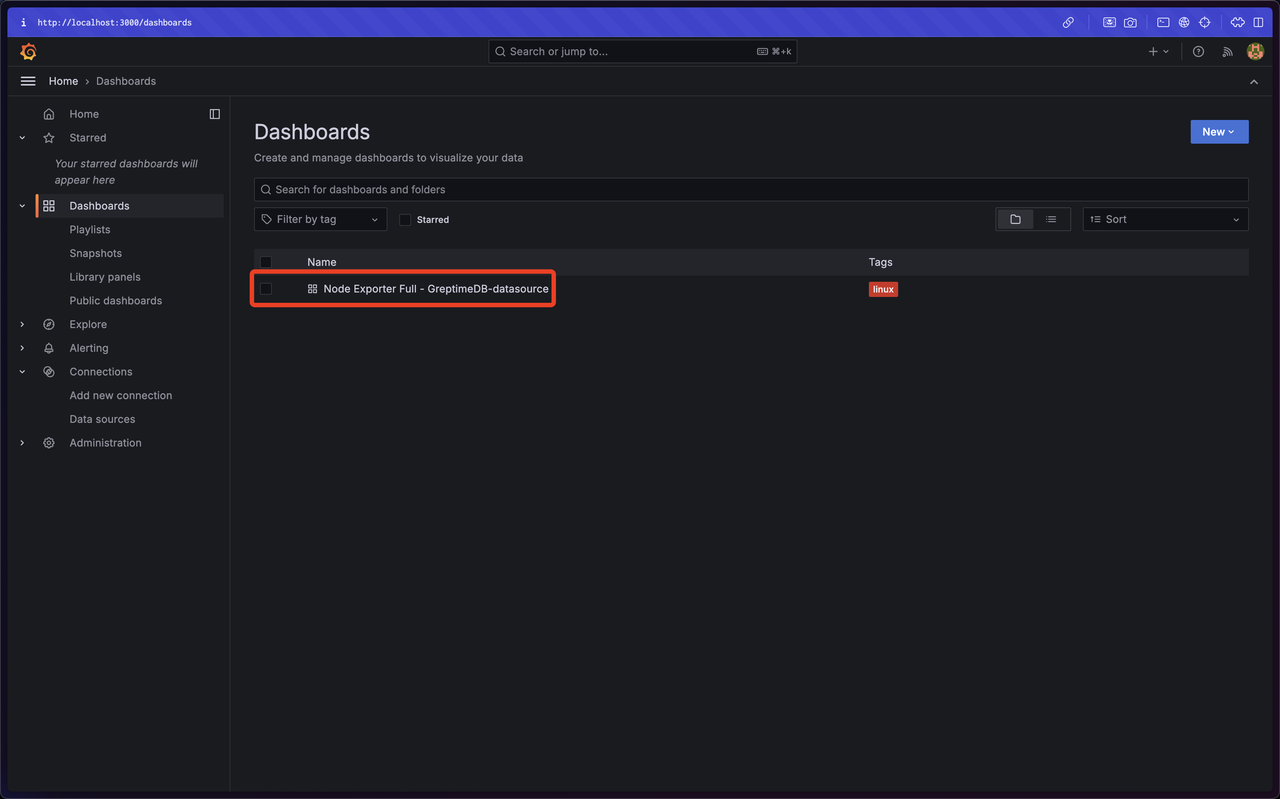Open the user profile avatar

tap(1255, 51)
